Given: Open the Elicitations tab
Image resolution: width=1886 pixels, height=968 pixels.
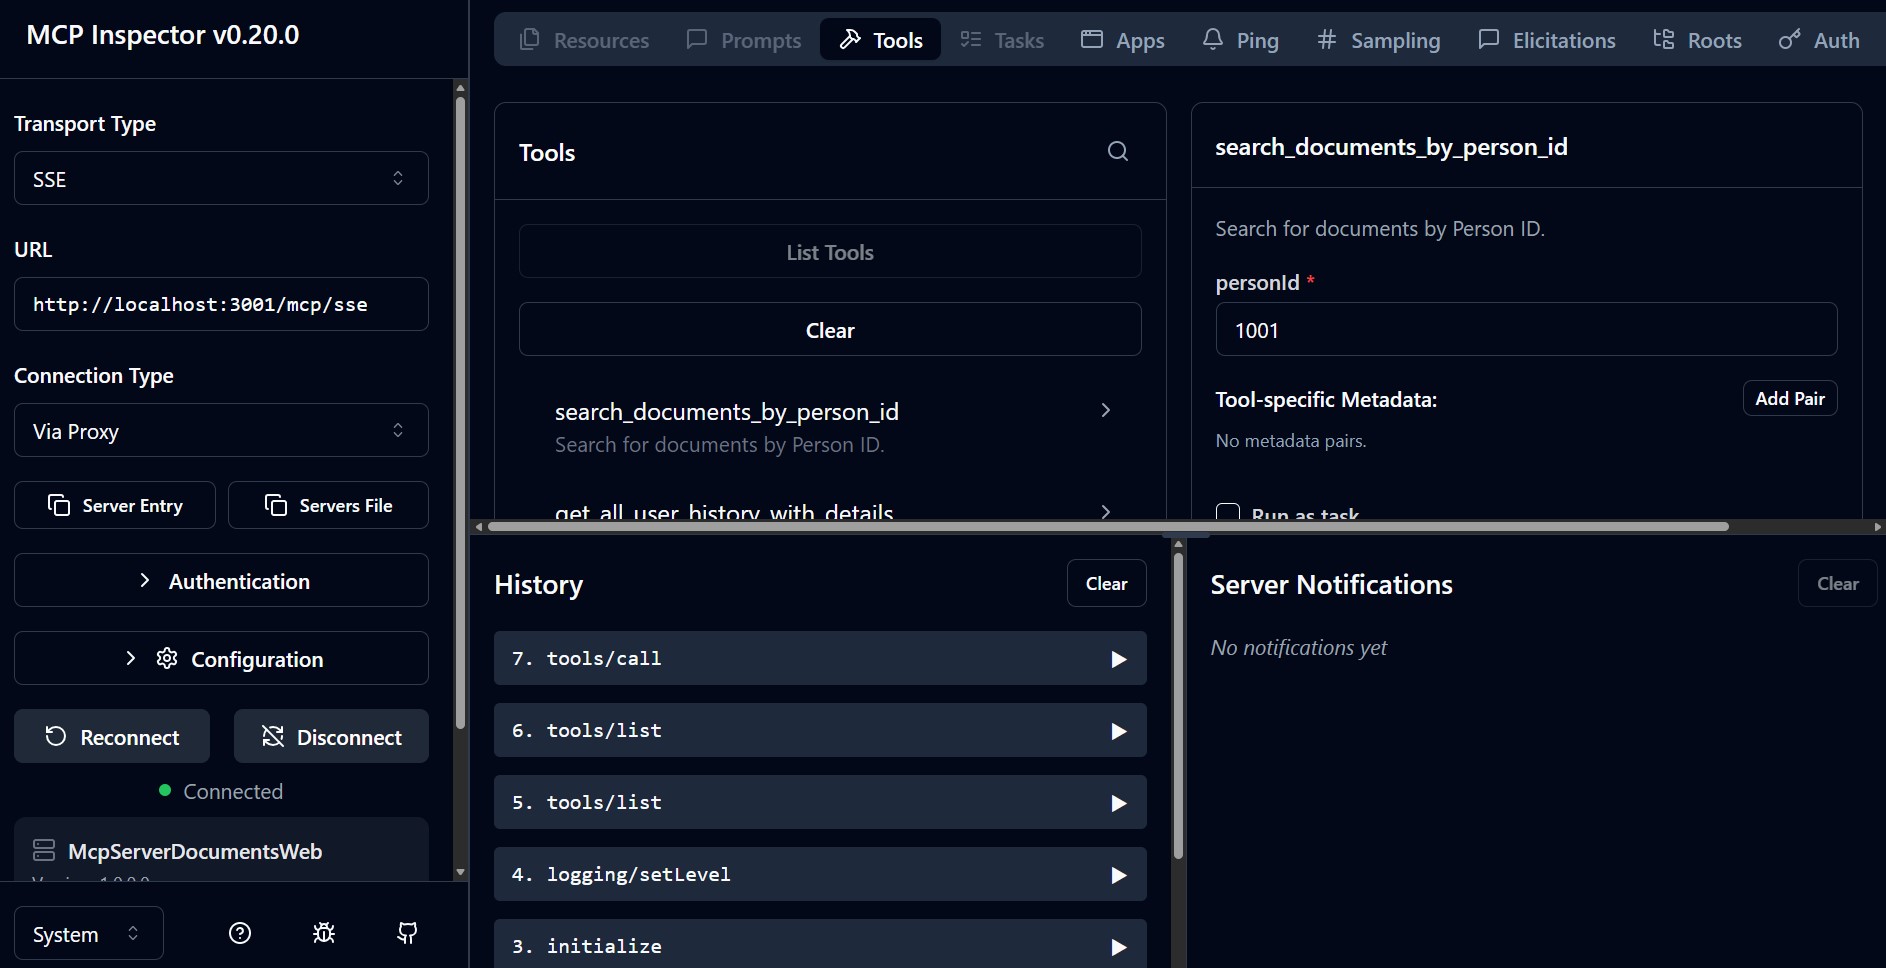Looking at the screenshot, I should click(1546, 40).
